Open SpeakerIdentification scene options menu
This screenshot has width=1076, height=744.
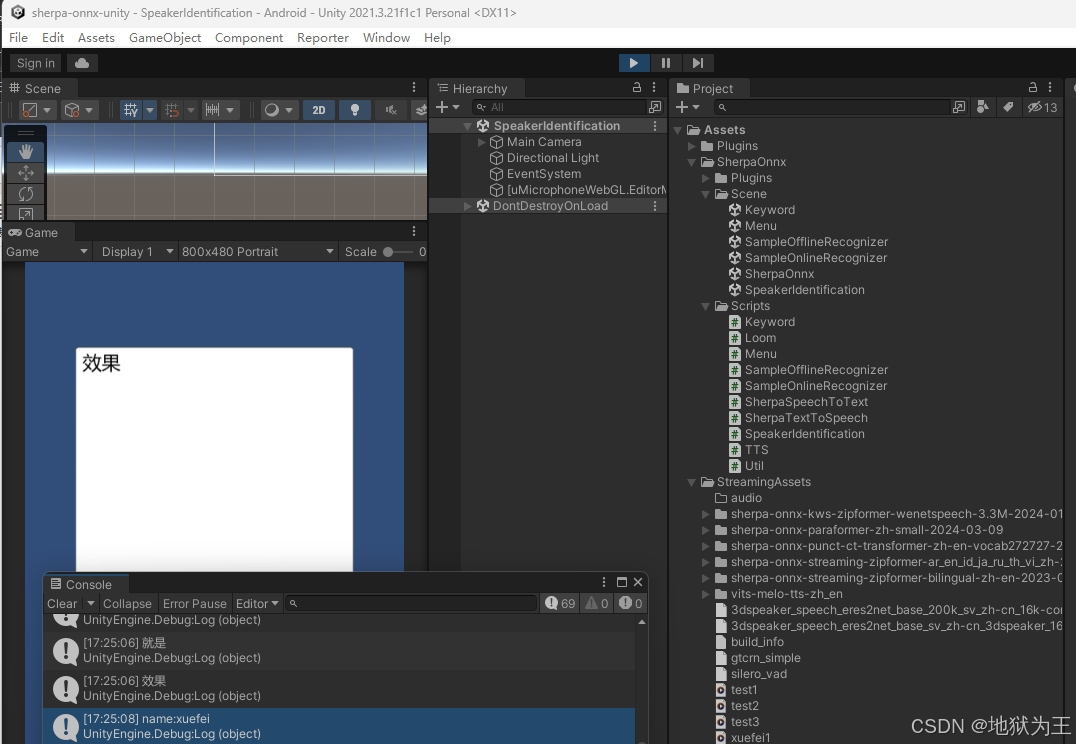click(x=655, y=126)
